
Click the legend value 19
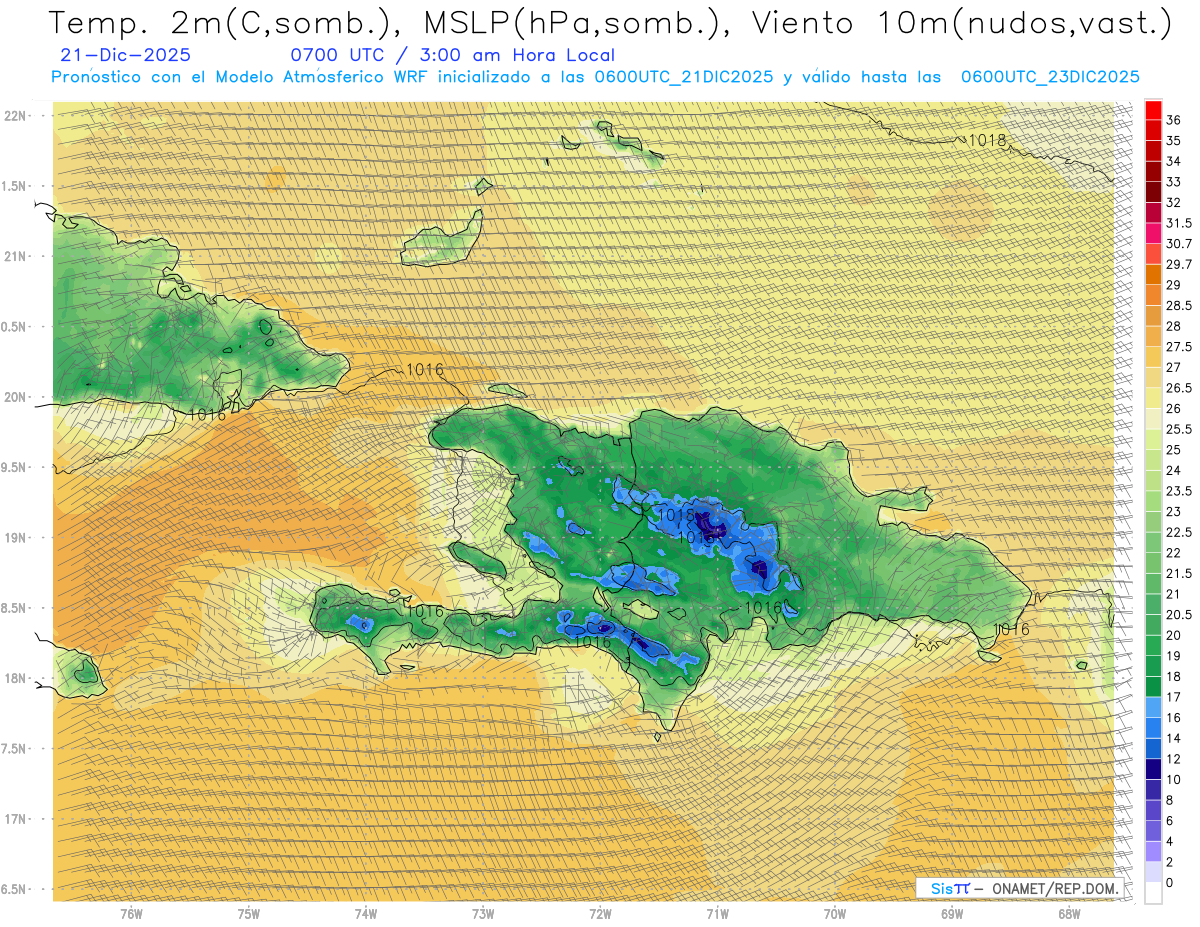(1173, 656)
